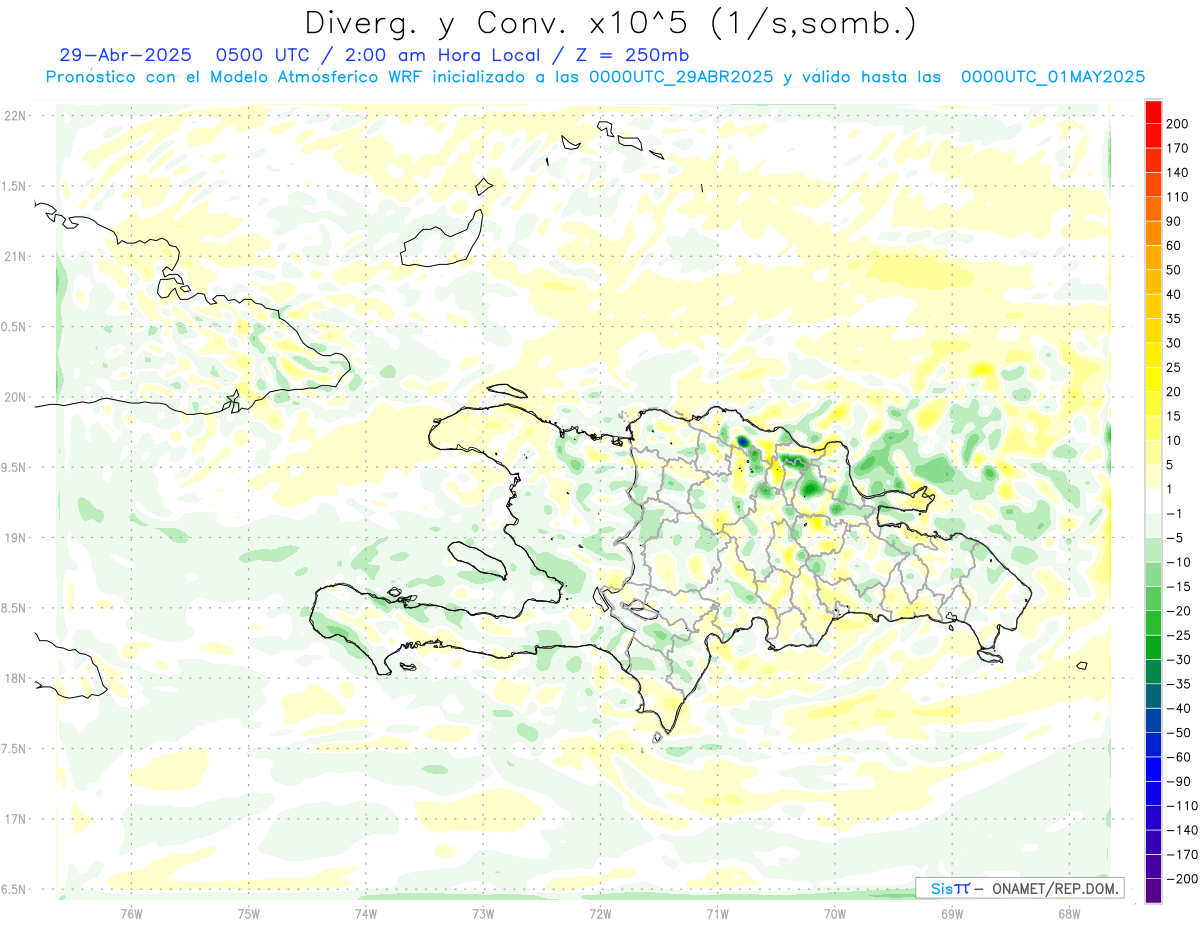Click the colorbar label '140' in the red range
1200x927 pixels.
[x=1178, y=173]
